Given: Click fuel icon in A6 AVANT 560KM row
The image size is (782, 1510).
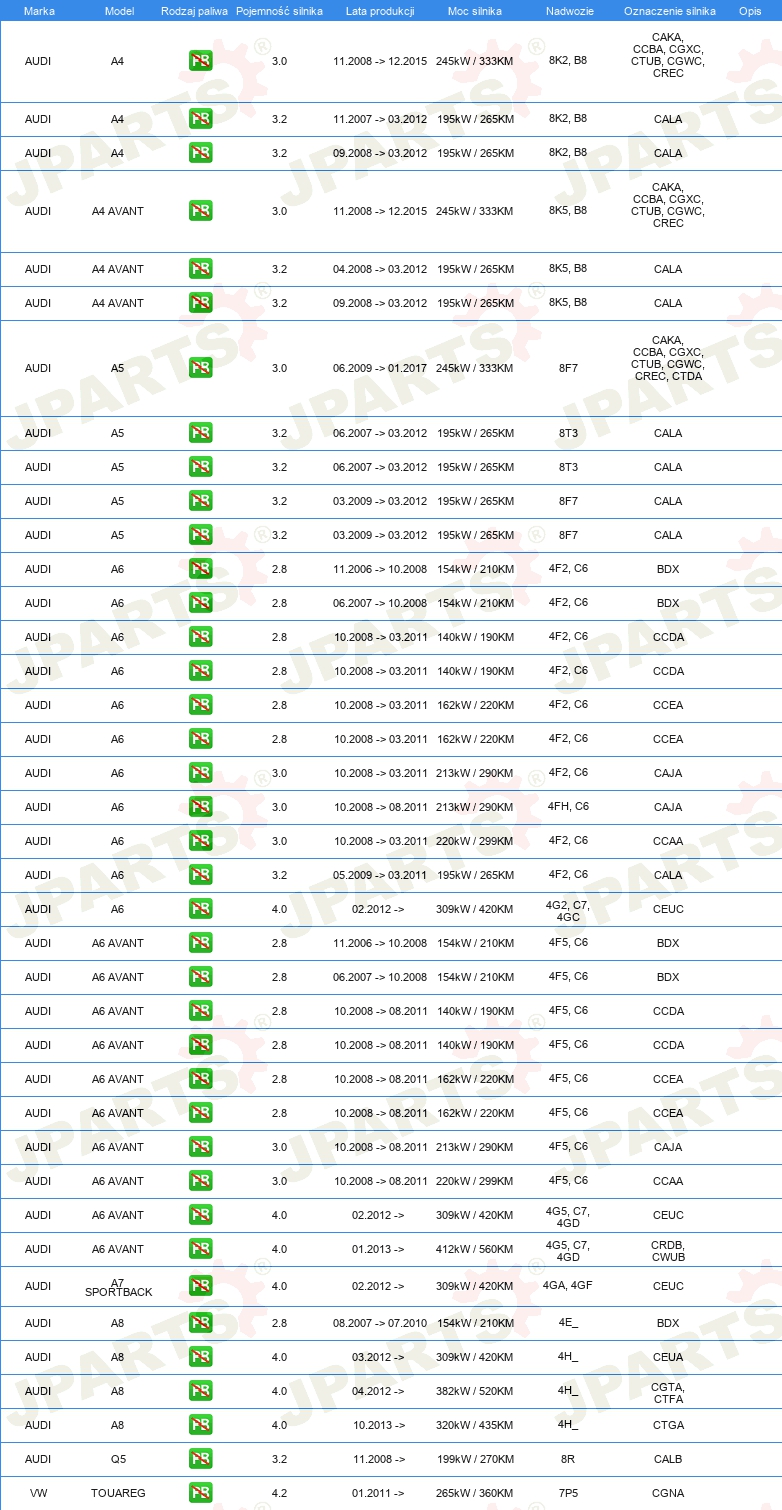Looking at the screenshot, I should point(201,1249).
